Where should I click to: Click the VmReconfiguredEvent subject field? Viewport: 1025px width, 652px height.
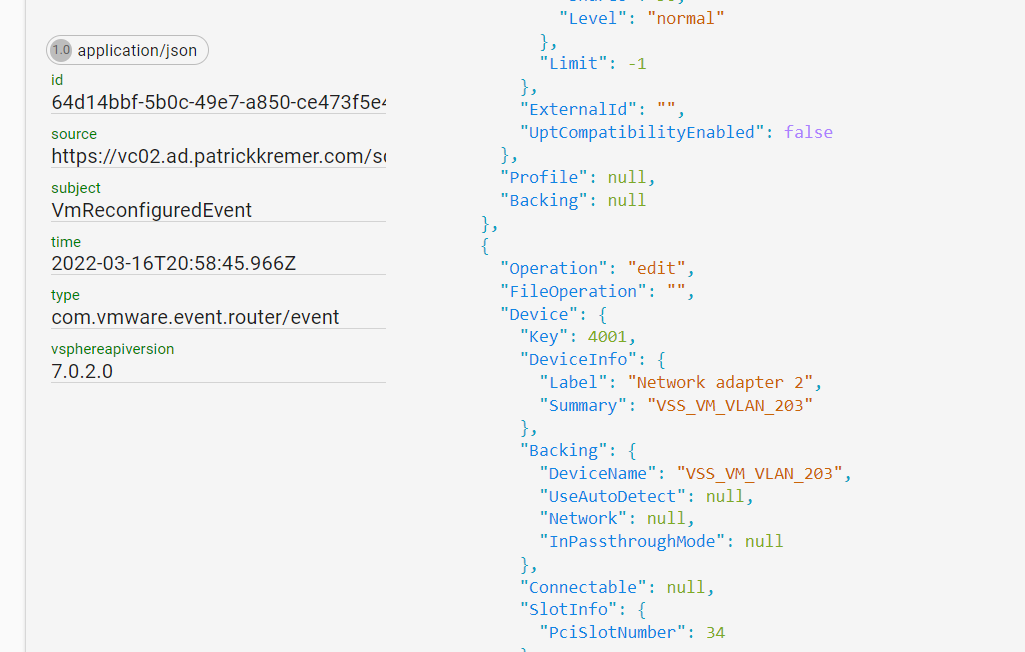152,210
